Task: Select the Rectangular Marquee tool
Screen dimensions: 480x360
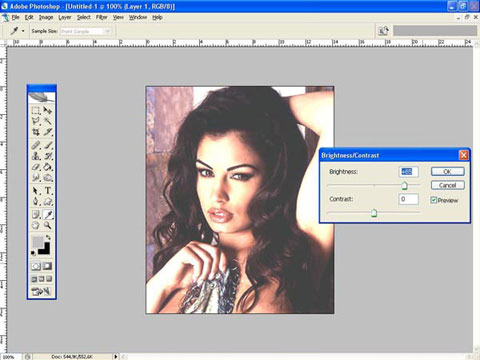Action: click(36, 110)
